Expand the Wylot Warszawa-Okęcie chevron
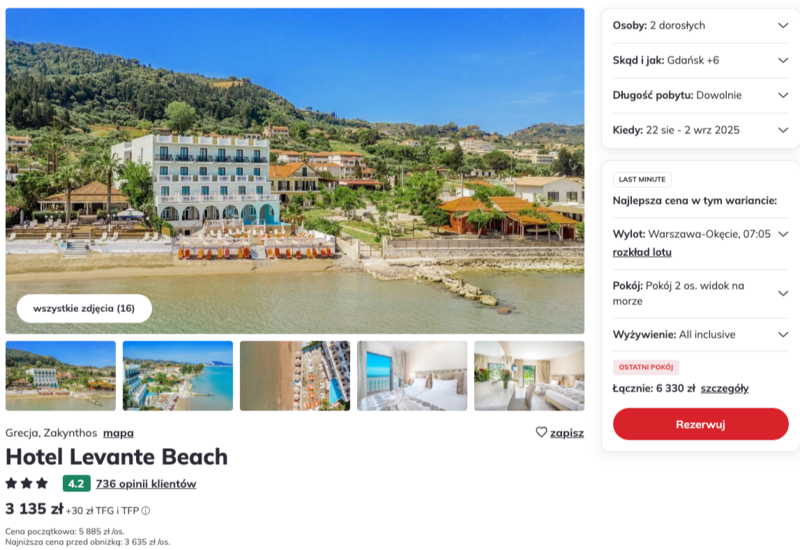This screenshot has height=550, width=800. point(783,234)
